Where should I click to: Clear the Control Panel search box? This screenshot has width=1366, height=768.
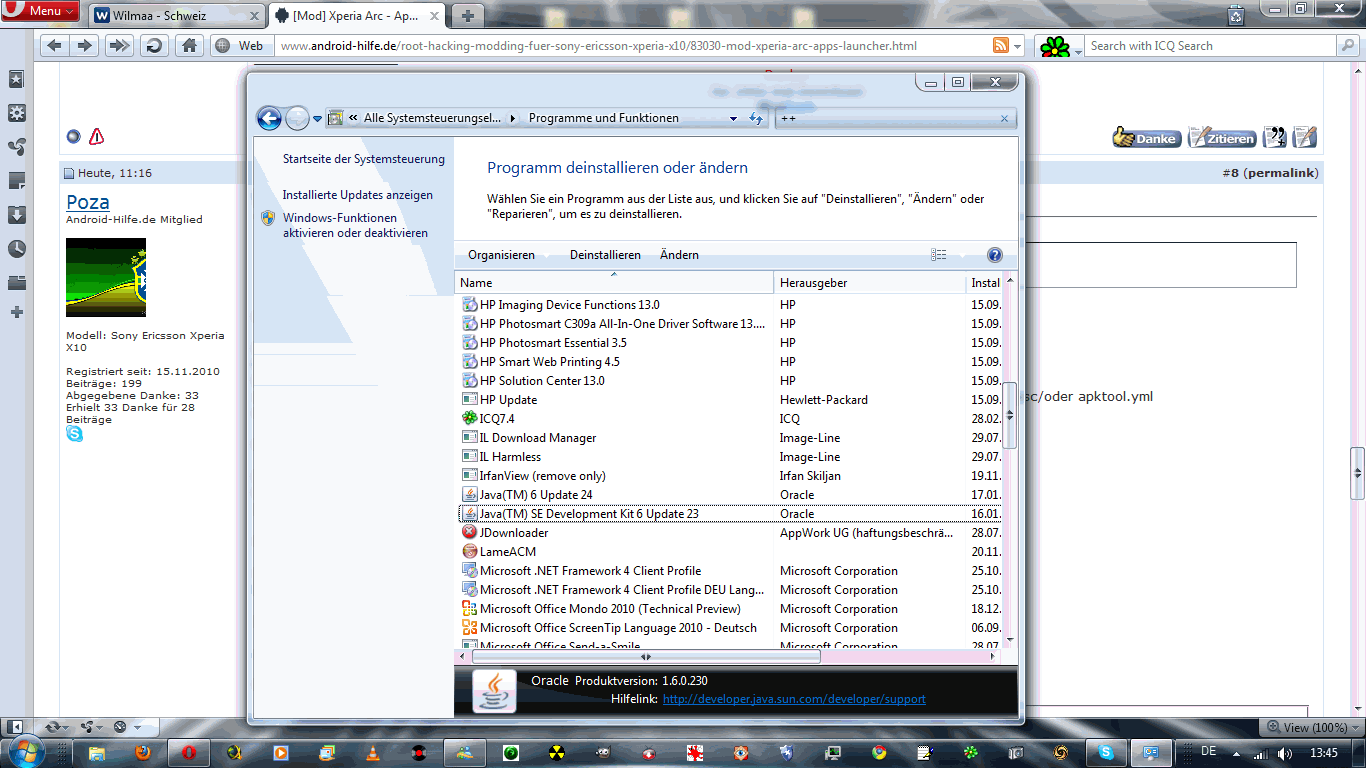(x=1005, y=118)
